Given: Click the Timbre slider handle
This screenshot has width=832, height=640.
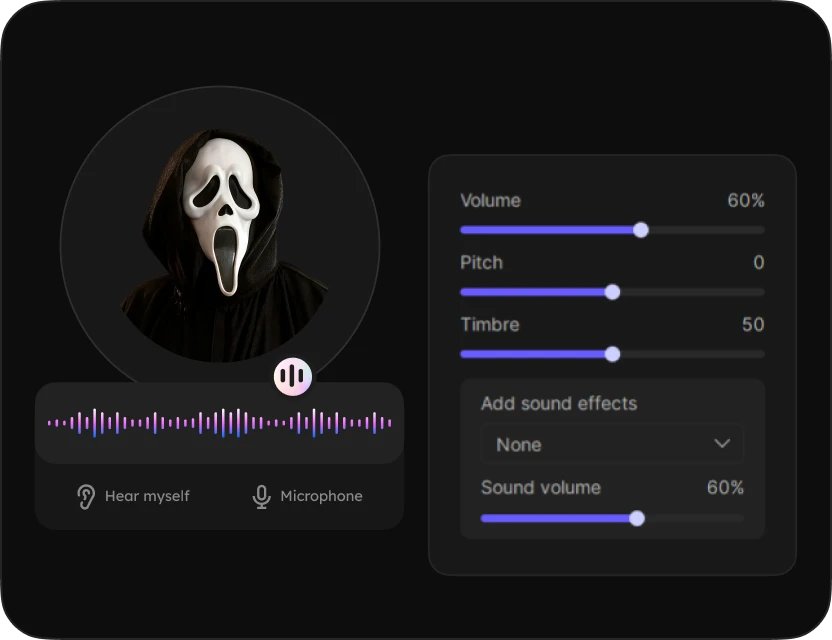Looking at the screenshot, I should pos(613,354).
